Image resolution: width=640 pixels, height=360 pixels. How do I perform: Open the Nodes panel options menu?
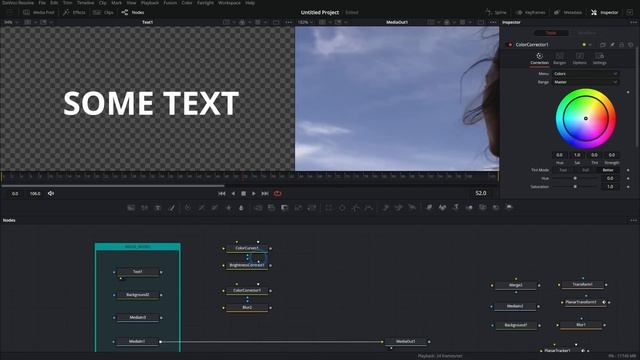click(633, 220)
